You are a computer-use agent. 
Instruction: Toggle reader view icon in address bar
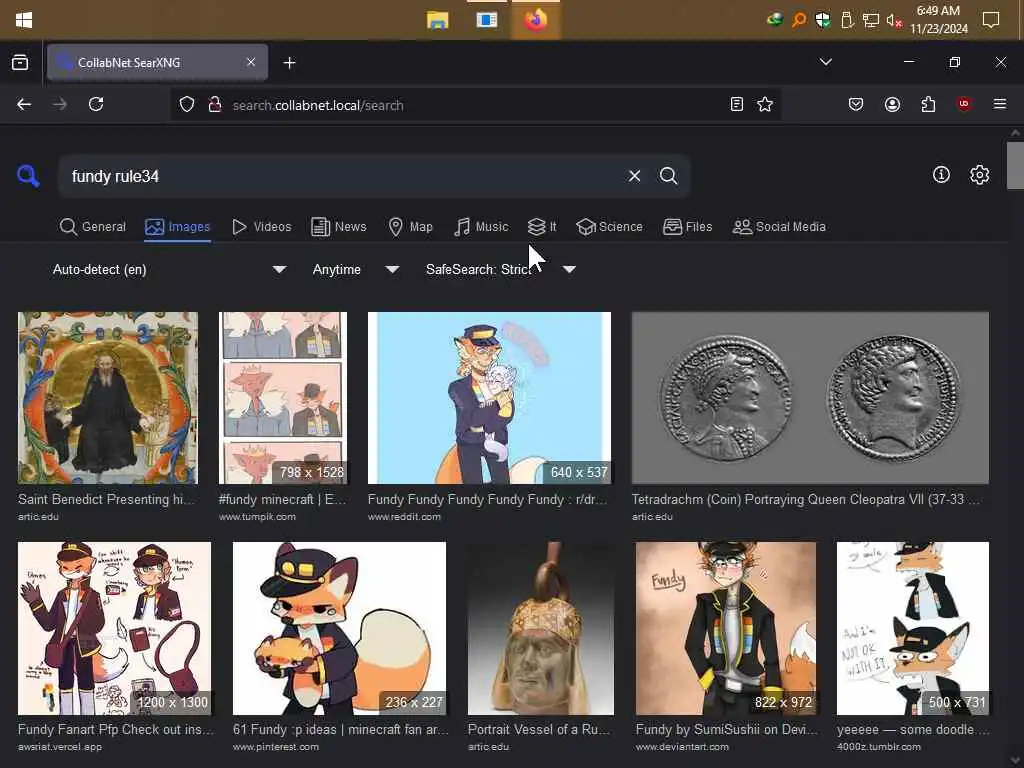point(737,104)
